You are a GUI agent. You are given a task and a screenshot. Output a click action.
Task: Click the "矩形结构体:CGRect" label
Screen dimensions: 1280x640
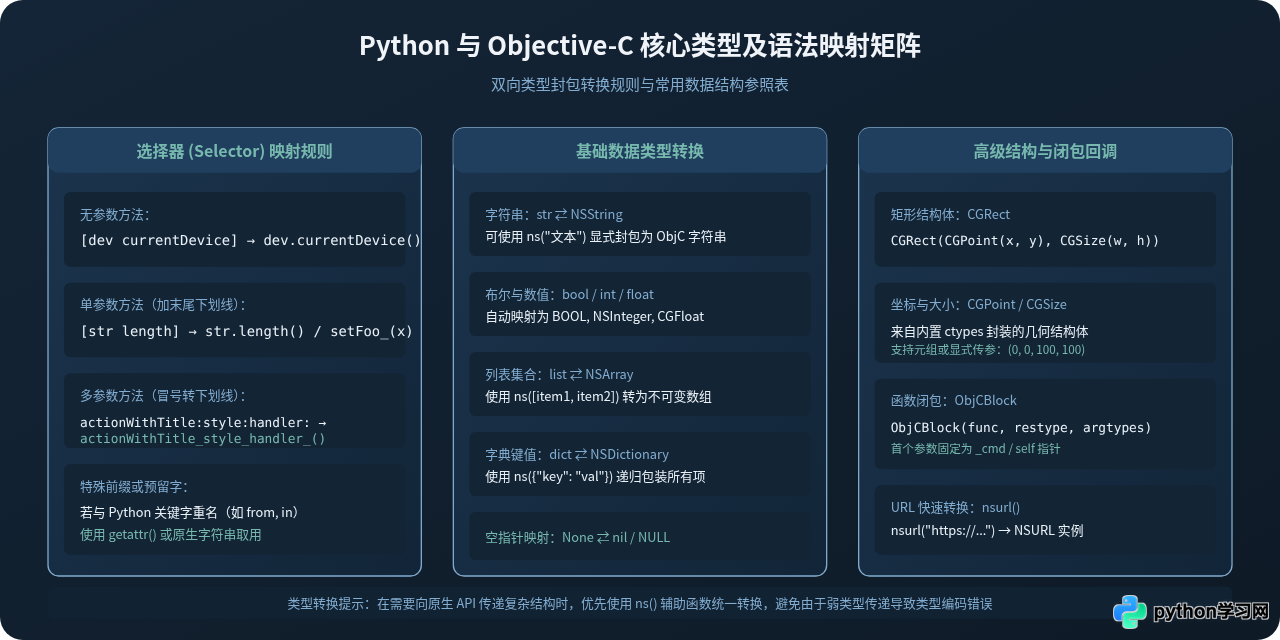tap(950, 214)
